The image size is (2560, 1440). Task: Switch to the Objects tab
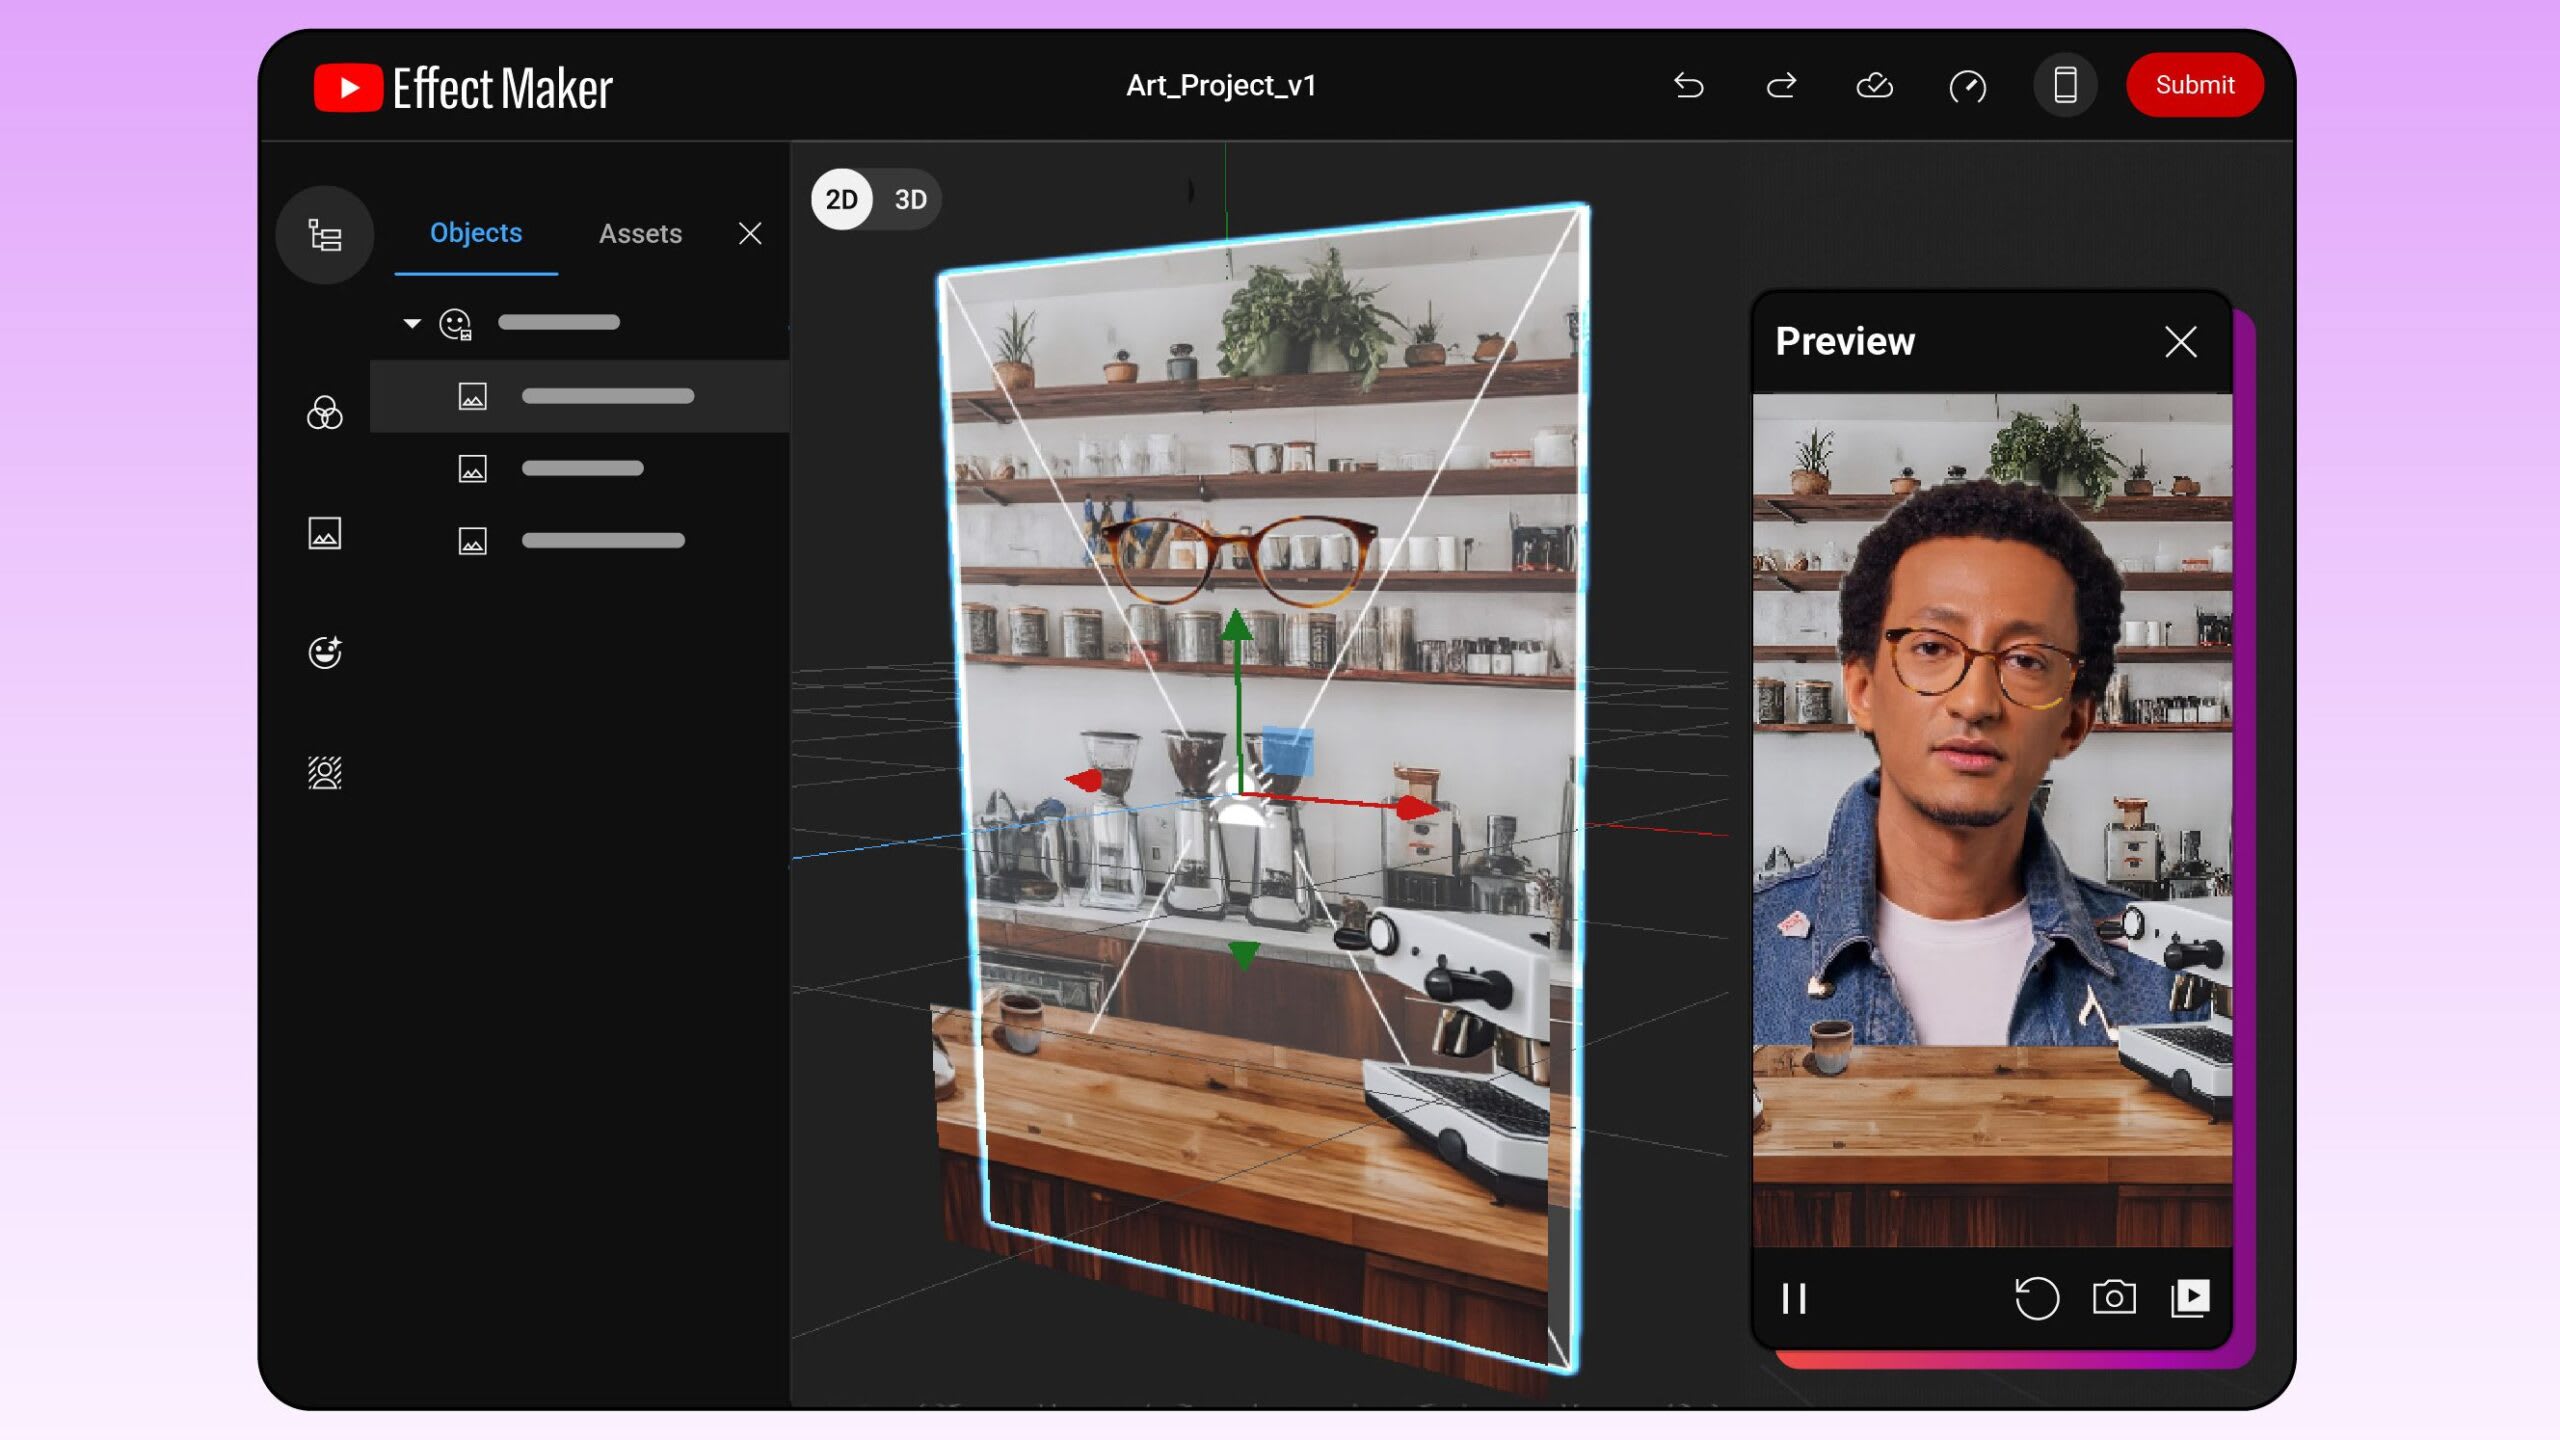476,233
